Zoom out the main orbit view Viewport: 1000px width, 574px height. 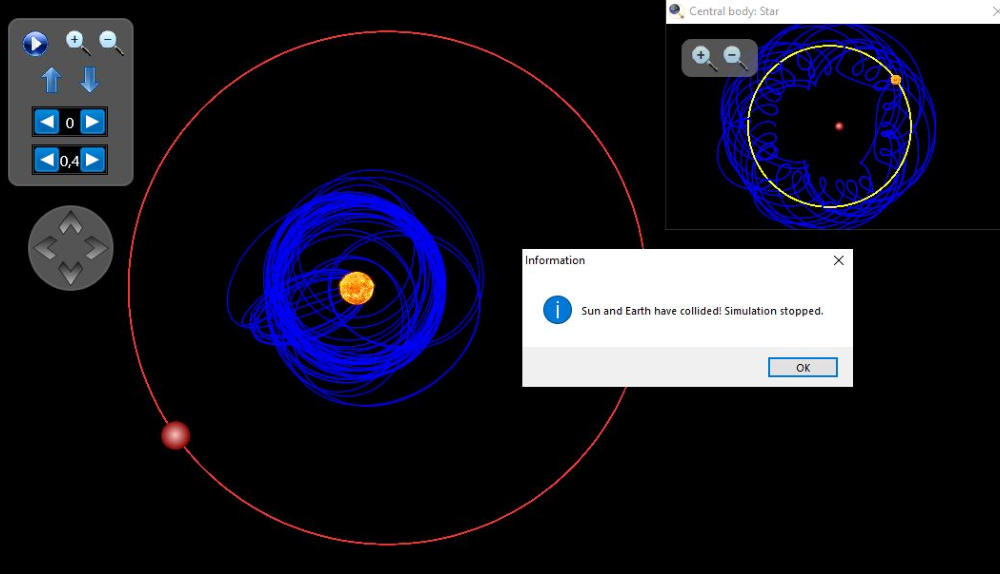coord(111,43)
